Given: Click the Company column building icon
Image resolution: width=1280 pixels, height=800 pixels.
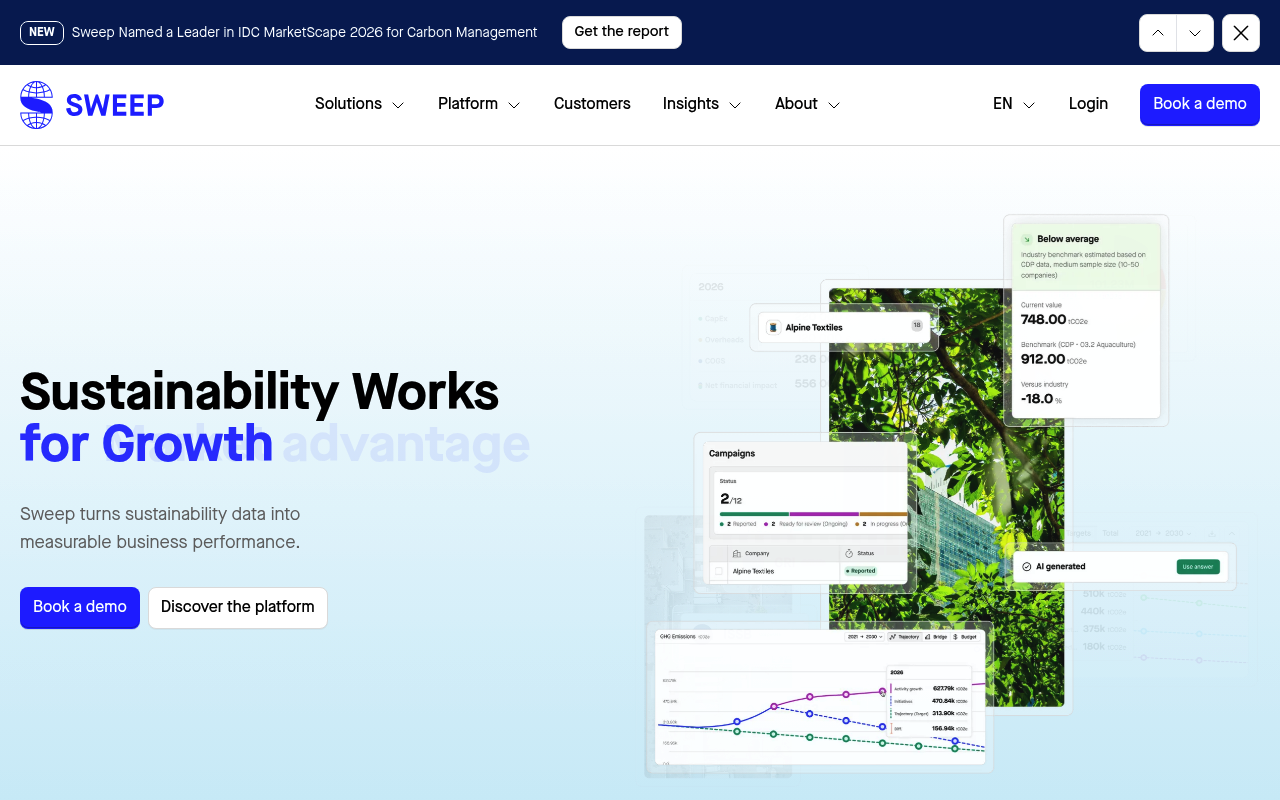Looking at the screenshot, I should coord(736,554).
